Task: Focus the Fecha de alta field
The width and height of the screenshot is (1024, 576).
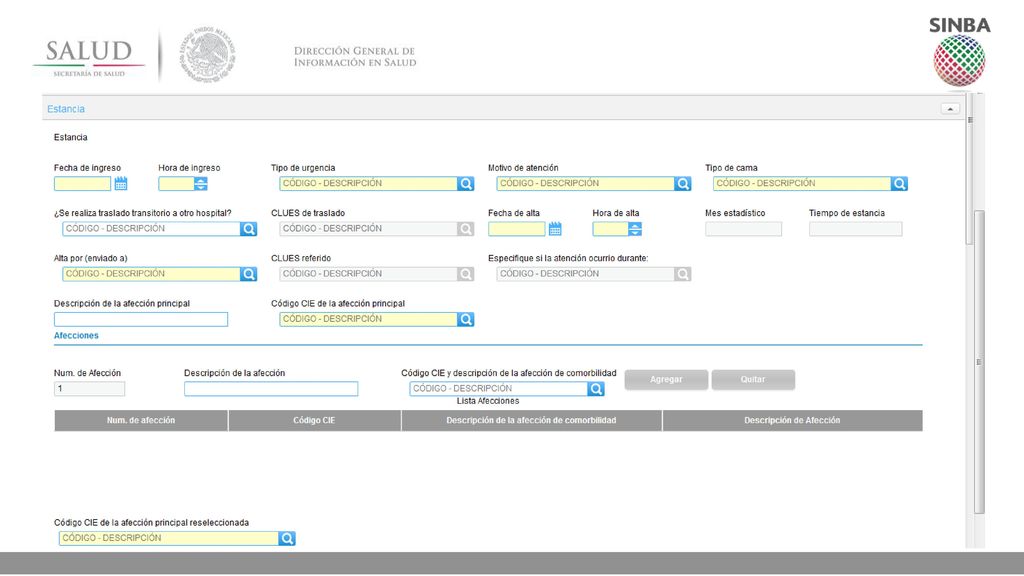Action: [517, 229]
